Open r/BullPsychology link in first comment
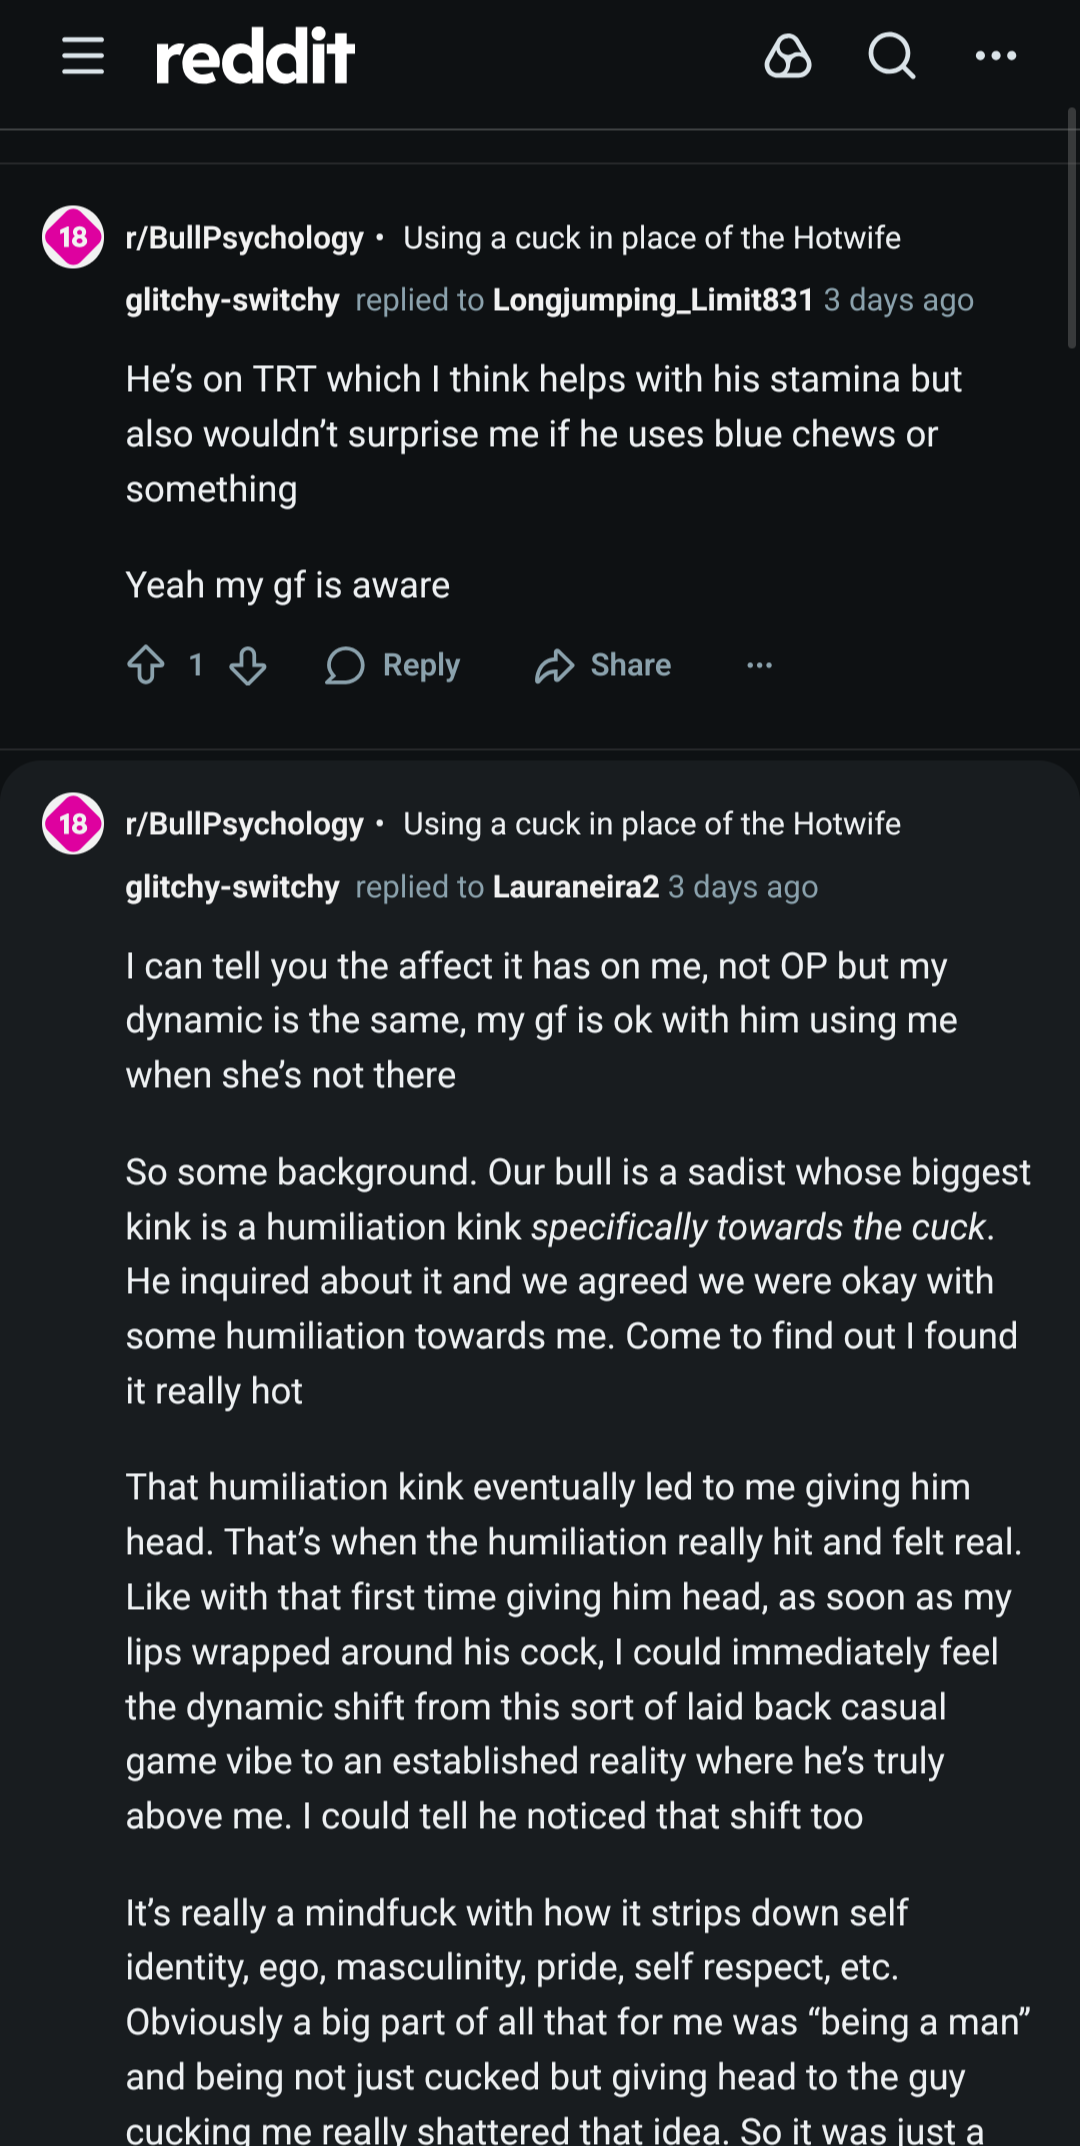 [245, 238]
